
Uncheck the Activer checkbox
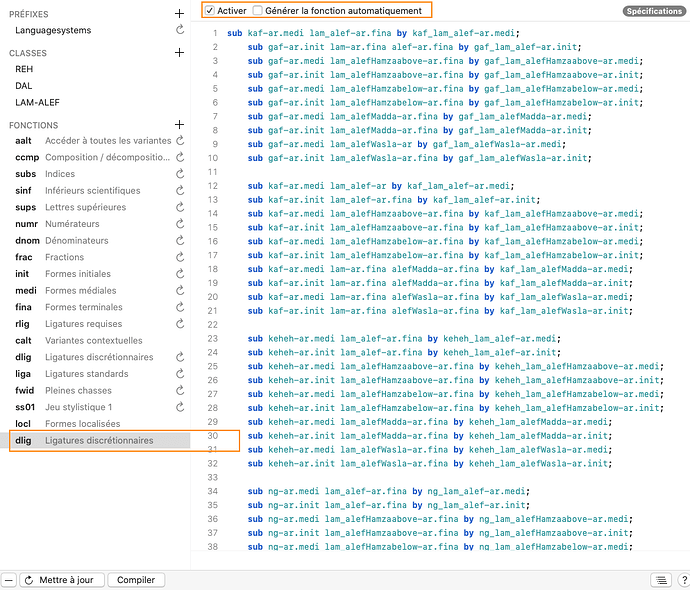[x=210, y=10]
